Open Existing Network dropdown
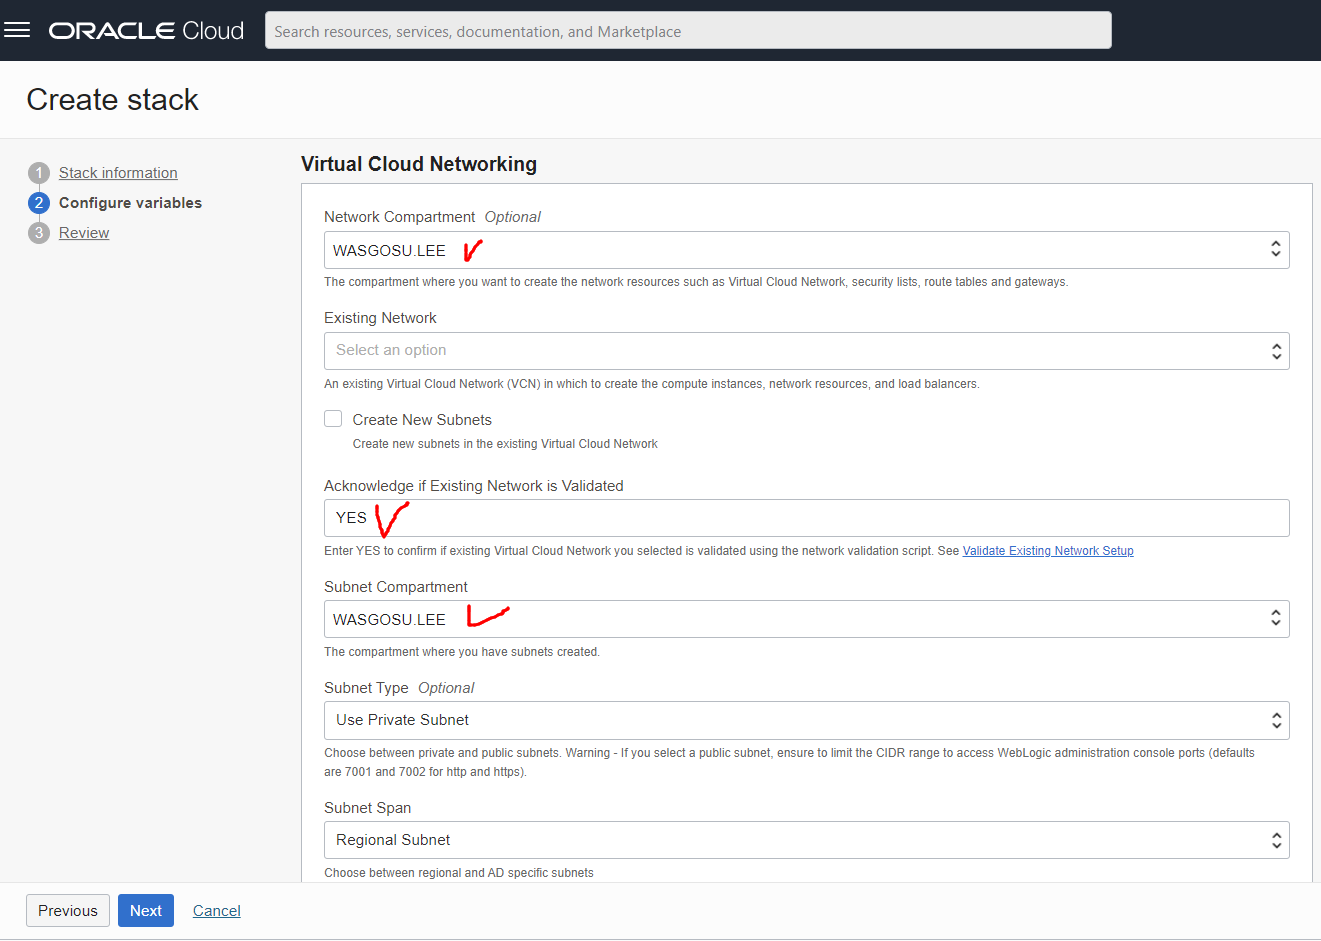The image size is (1321, 941). click(x=806, y=351)
